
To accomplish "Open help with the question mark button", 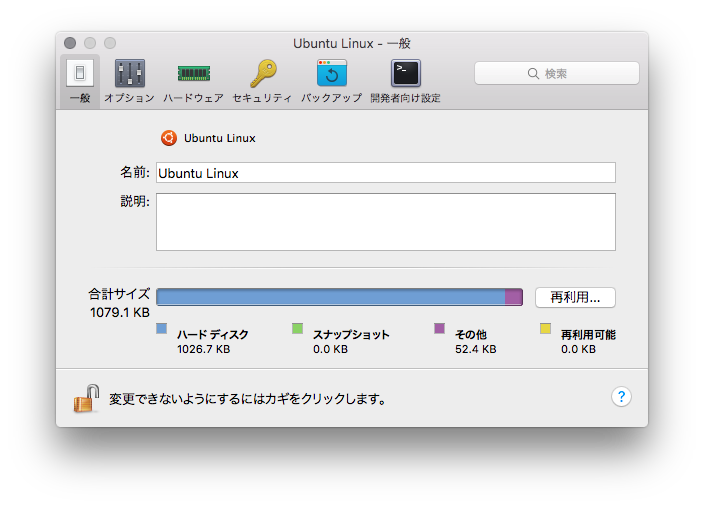I will pyautogui.click(x=621, y=397).
